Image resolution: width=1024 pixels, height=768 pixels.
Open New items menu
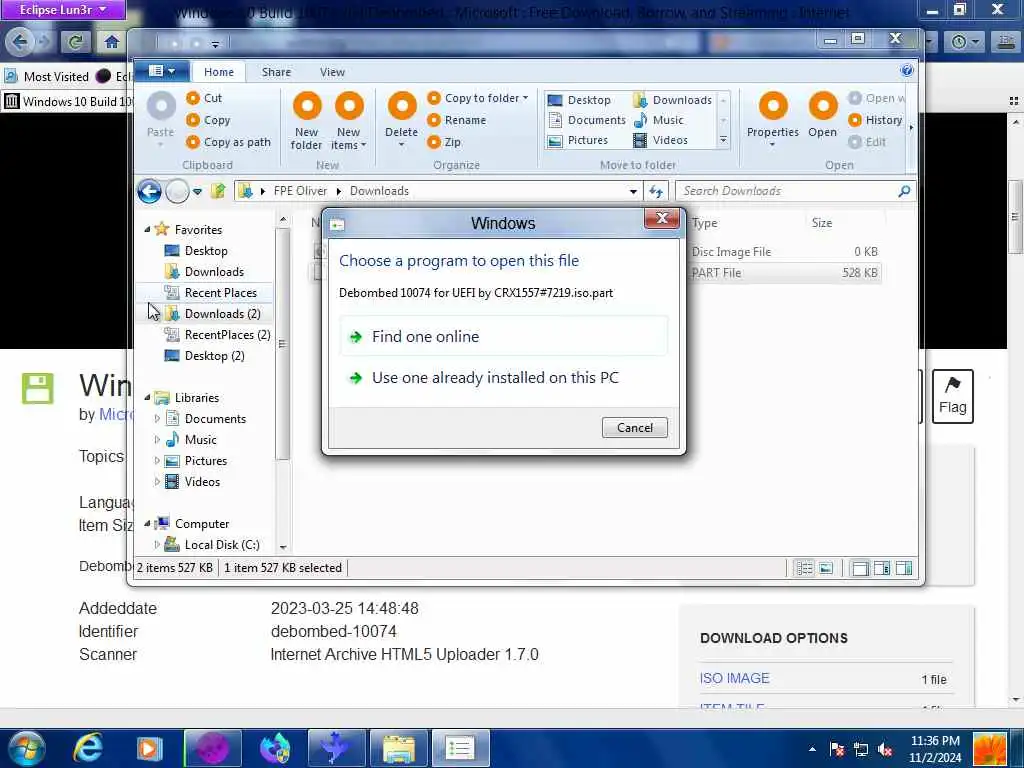(x=349, y=121)
